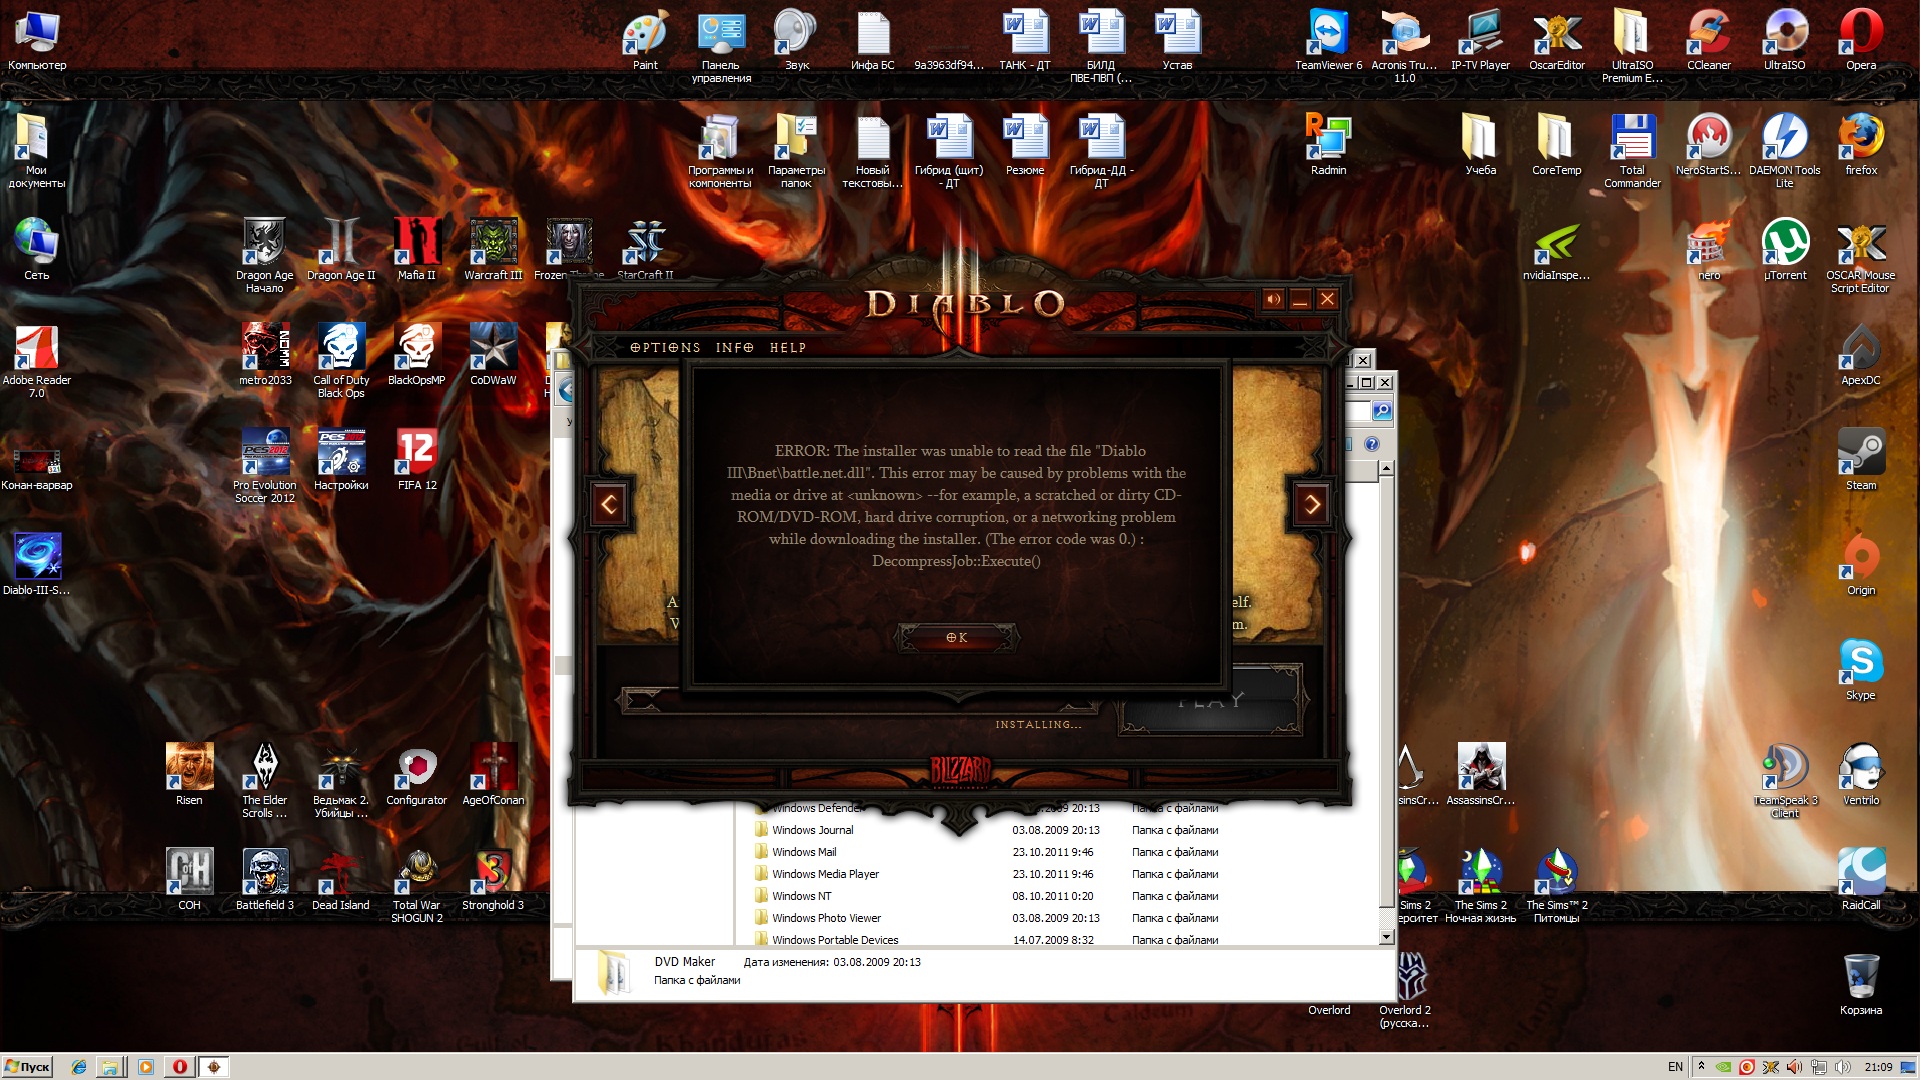This screenshot has width=1920, height=1080.
Task: Click the EN language indicator
Action: coord(1675,1067)
